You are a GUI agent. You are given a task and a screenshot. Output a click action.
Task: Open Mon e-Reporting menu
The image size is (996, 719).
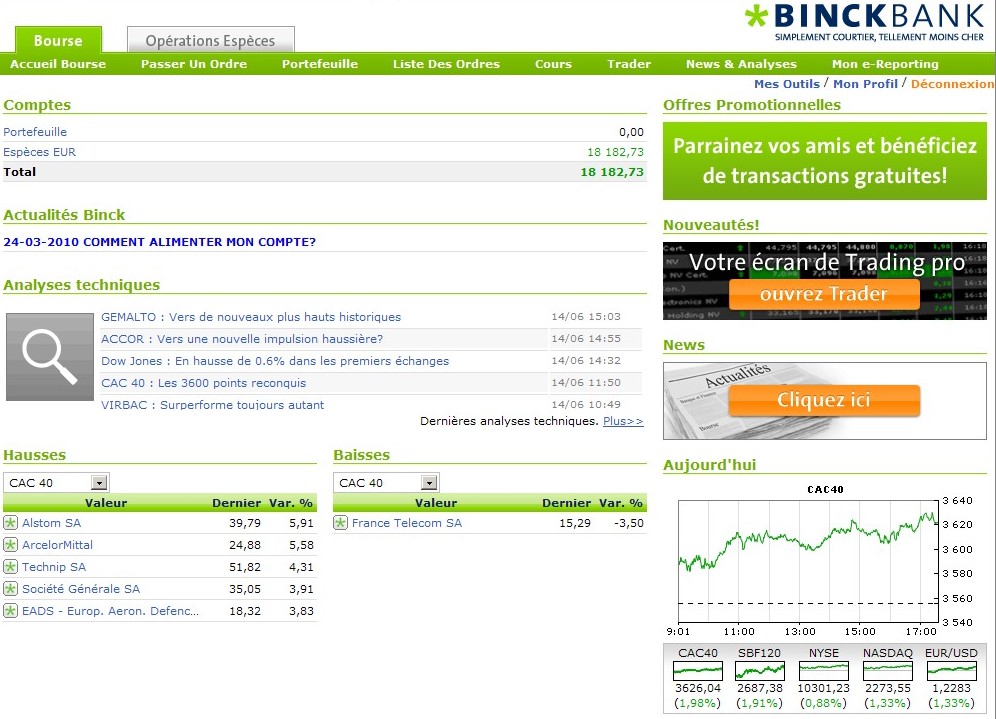(x=885, y=64)
